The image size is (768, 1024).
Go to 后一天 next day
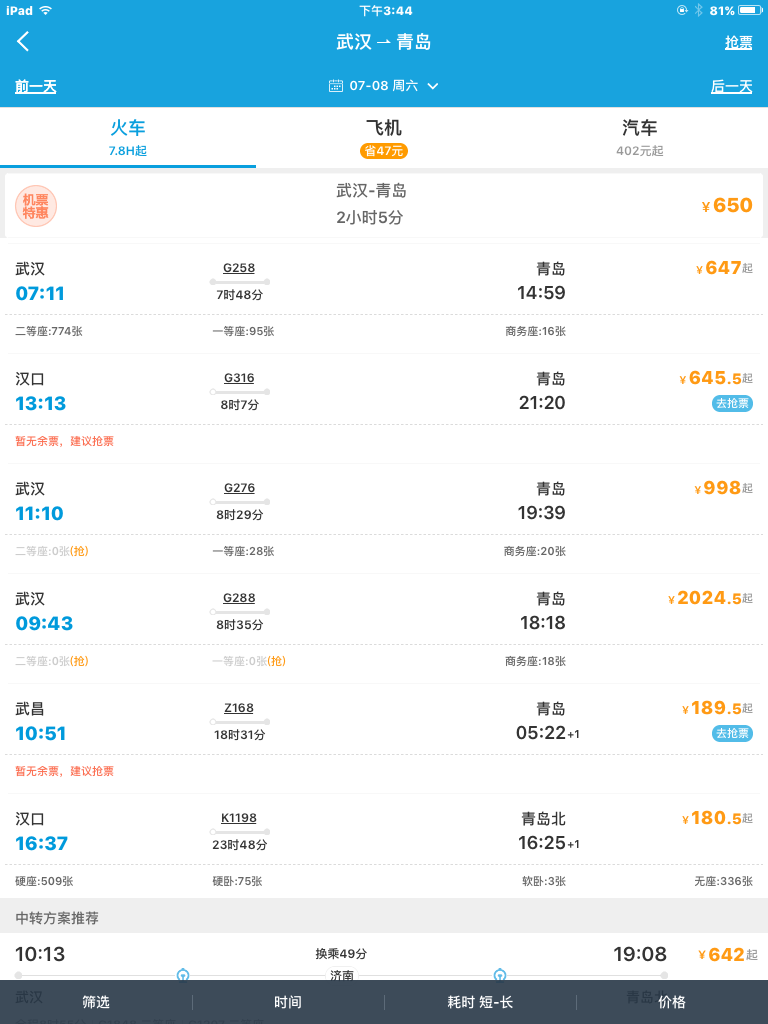coord(731,86)
